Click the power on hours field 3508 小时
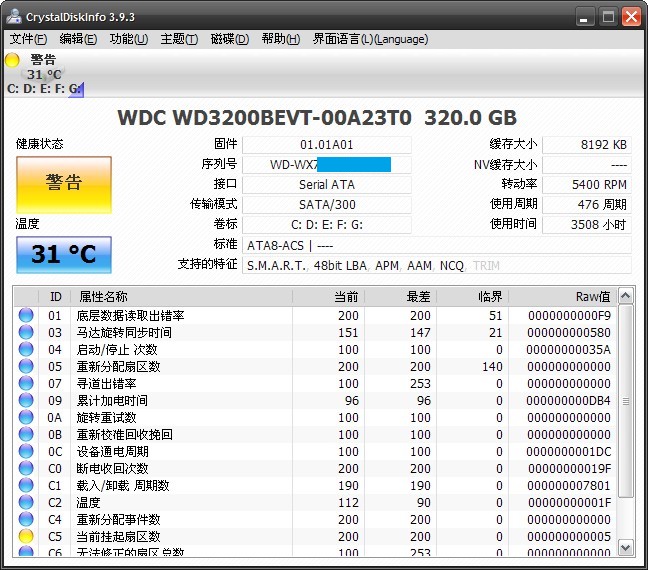This screenshot has height=570, width=648. (587, 225)
